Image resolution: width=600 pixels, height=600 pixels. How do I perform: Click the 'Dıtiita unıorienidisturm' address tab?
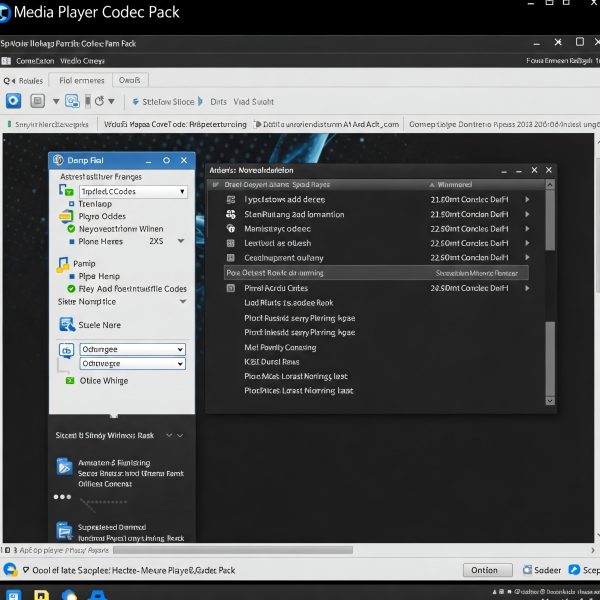click(327, 124)
